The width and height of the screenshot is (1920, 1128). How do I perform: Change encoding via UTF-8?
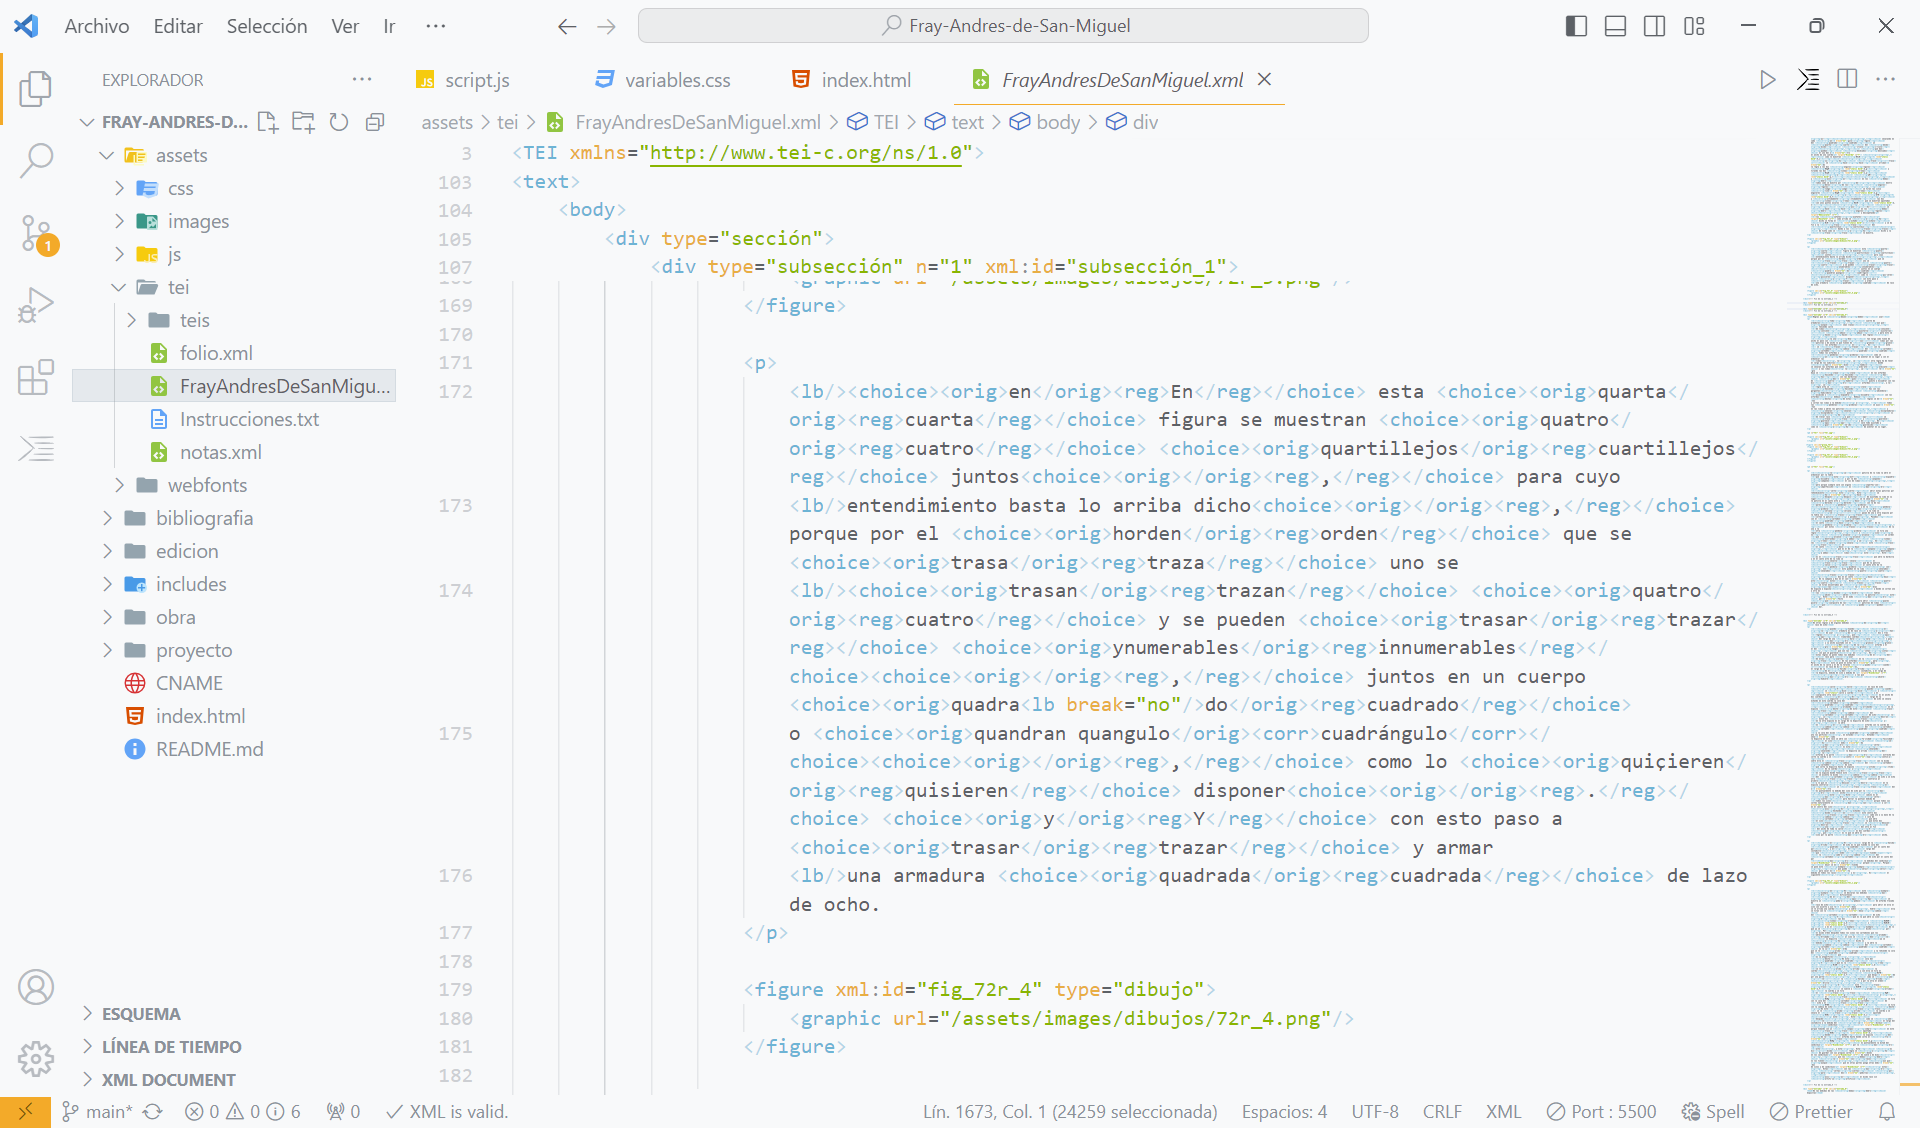pyautogui.click(x=1375, y=1112)
